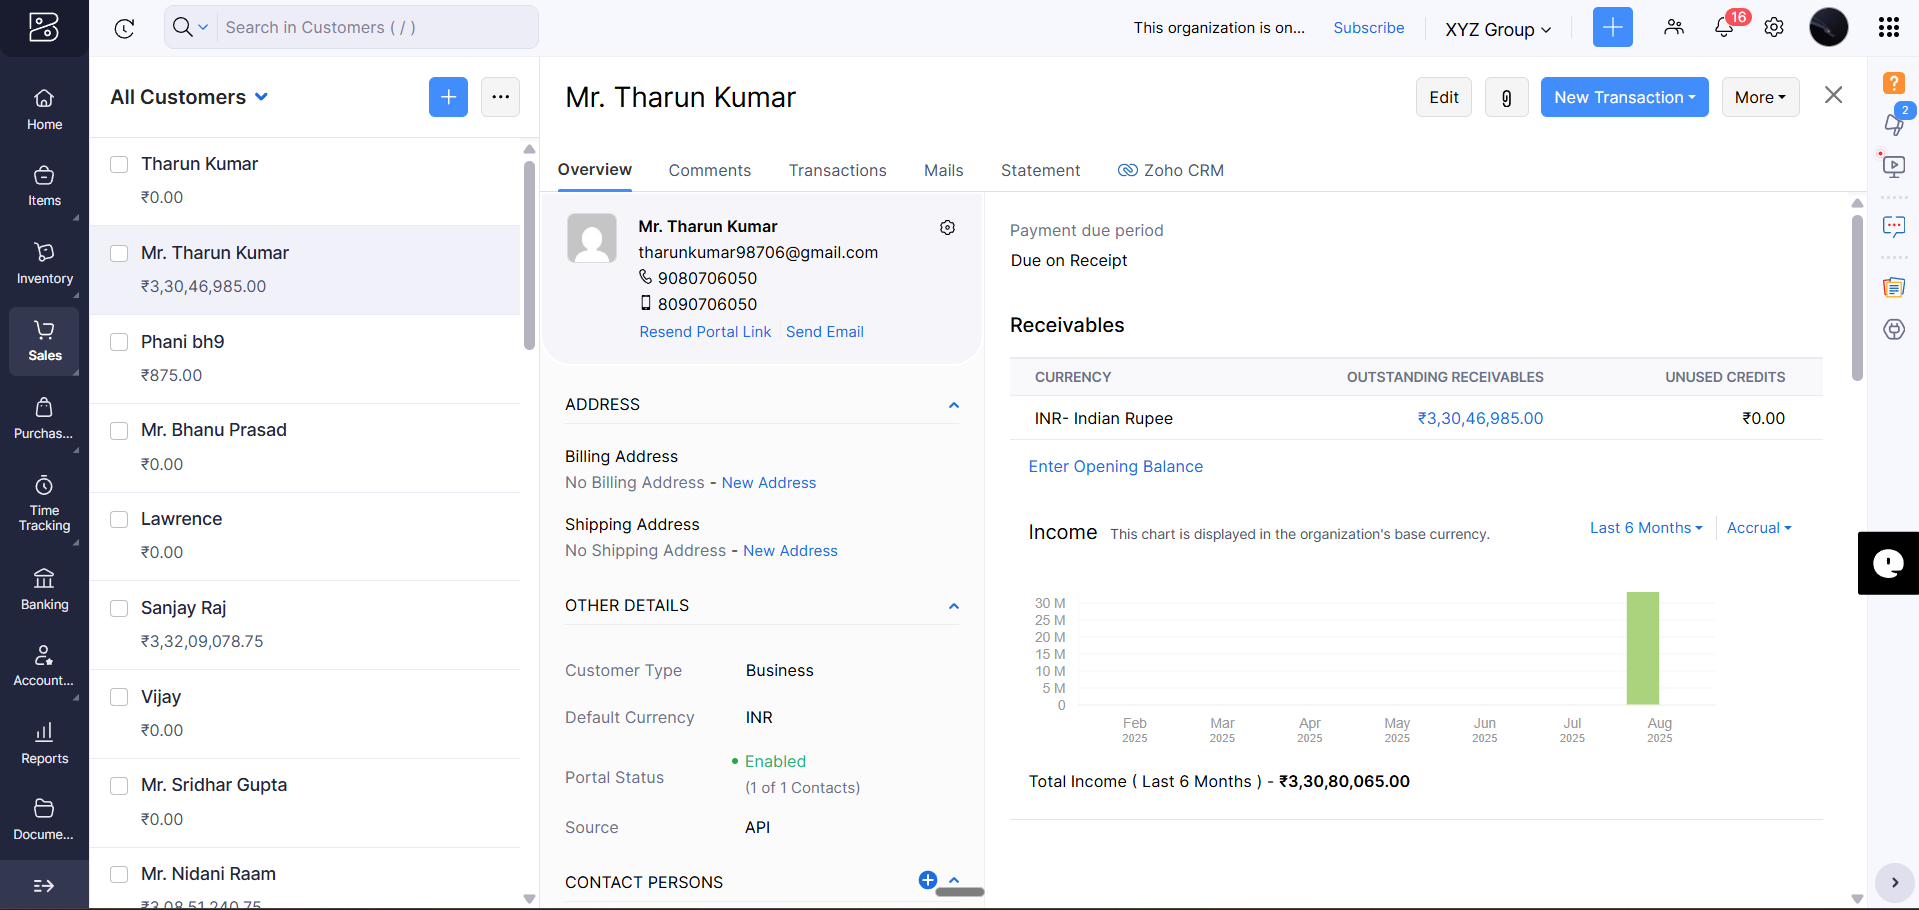The image size is (1919, 910).
Task: Click the refresh icon in top bar
Action: pyautogui.click(x=125, y=28)
